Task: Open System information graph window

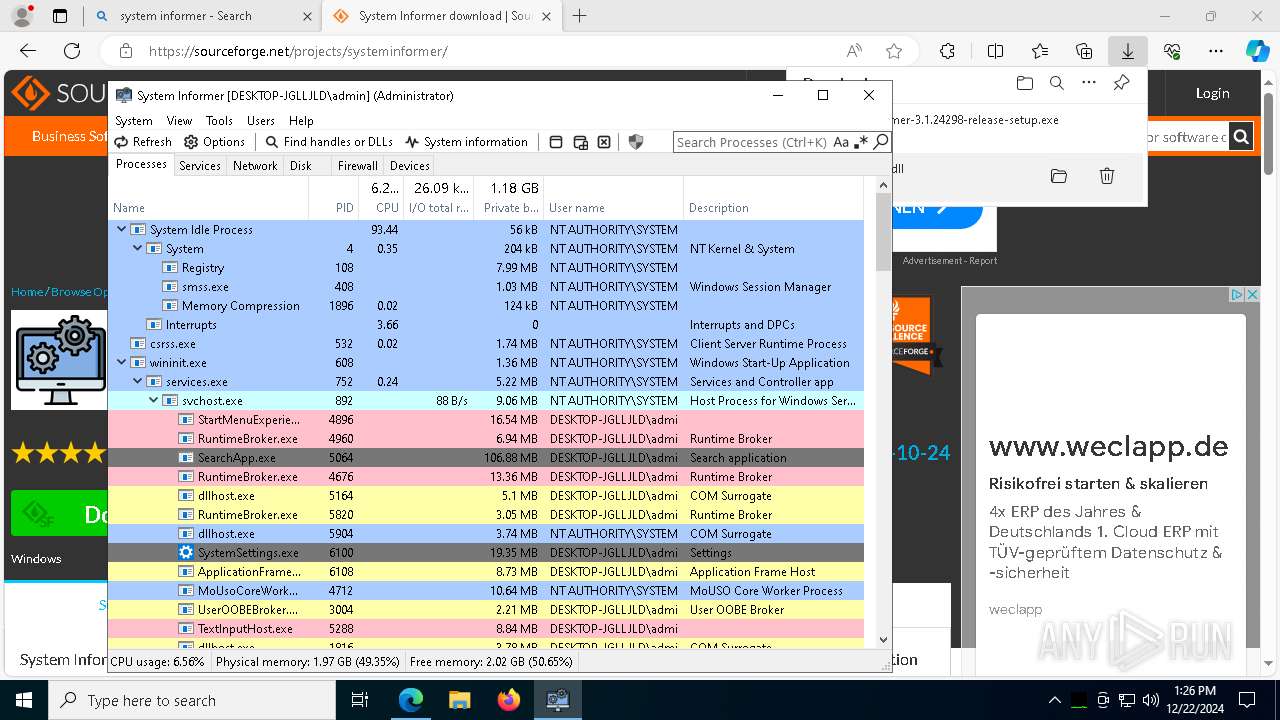Action: point(466,142)
